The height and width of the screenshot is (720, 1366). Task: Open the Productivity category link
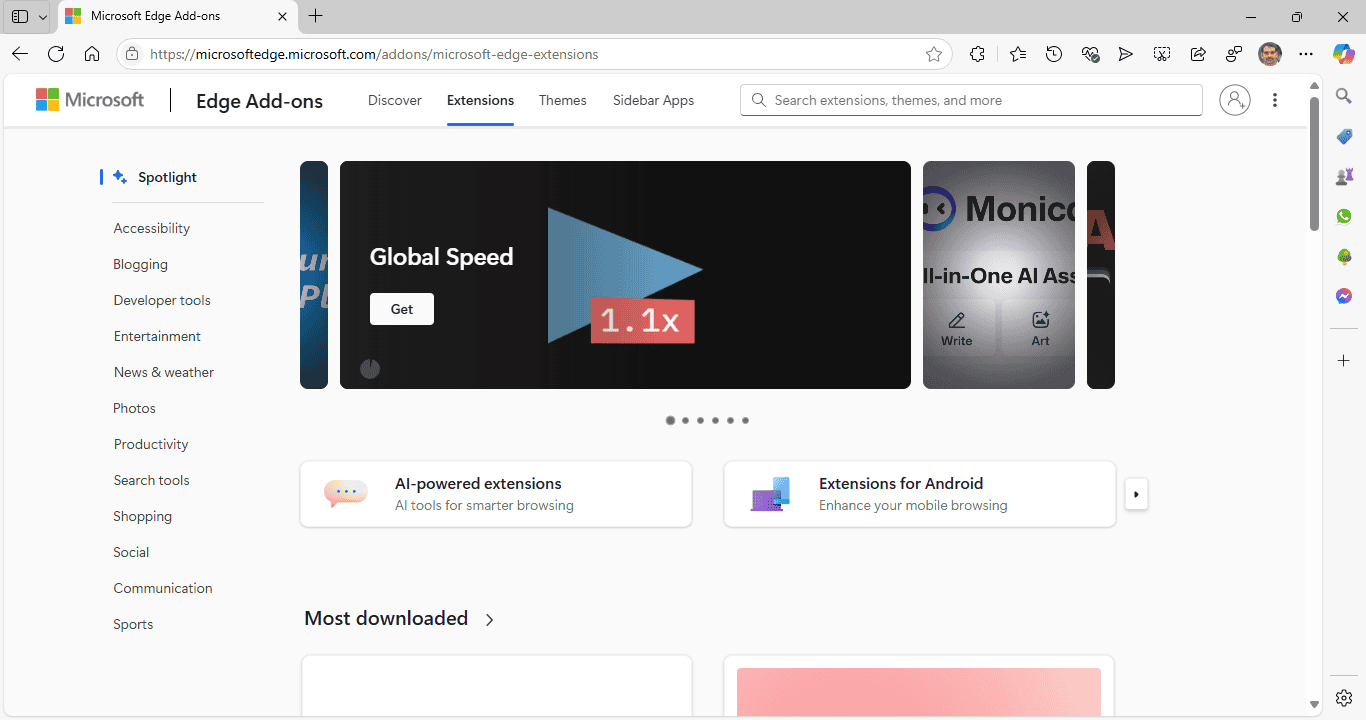[x=151, y=444]
